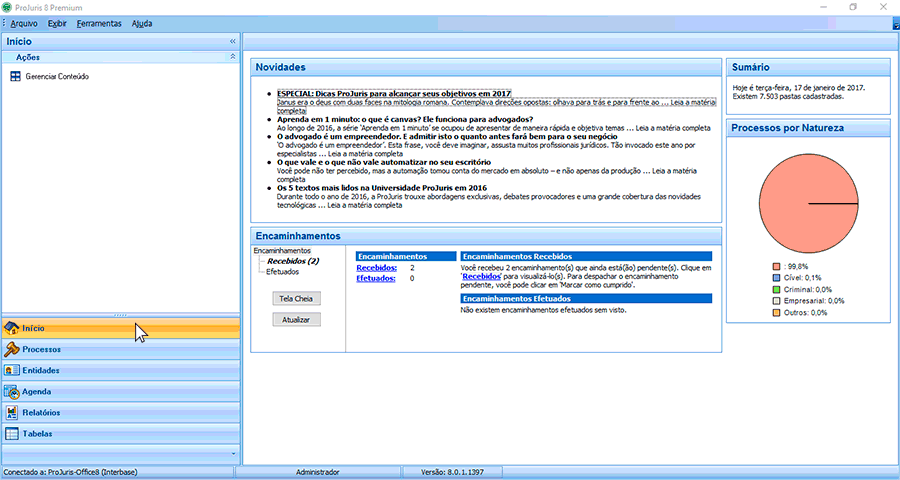Collapse the Ações section
Viewport: 900px width, 480px height.
tap(232, 57)
